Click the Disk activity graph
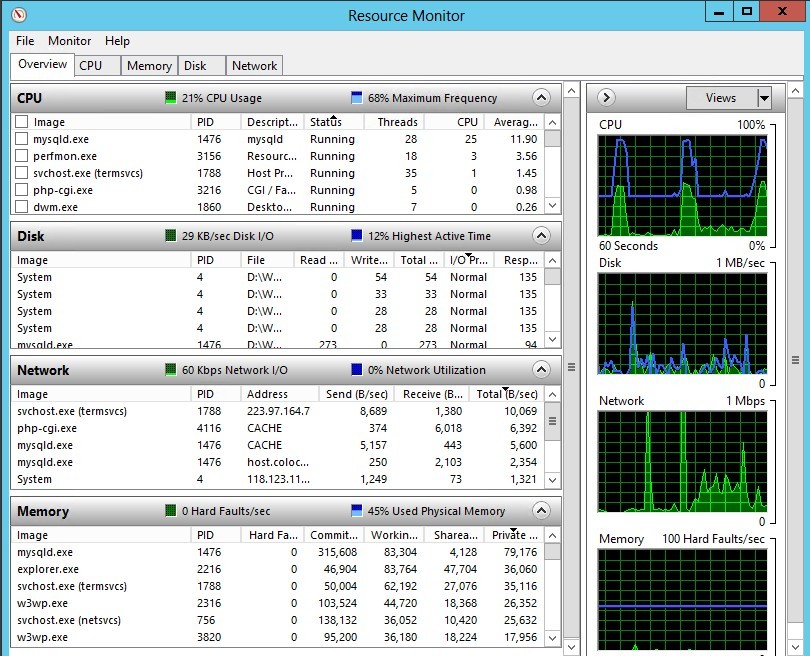Image resolution: width=810 pixels, height=656 pixels. point(682,323)
